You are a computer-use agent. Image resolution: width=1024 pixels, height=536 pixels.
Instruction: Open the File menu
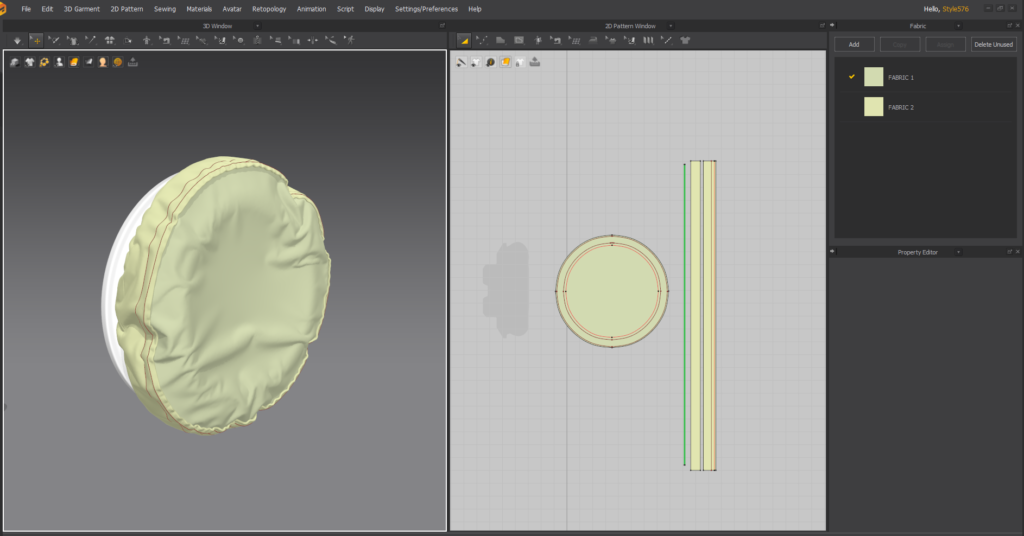tap(26, 9)
